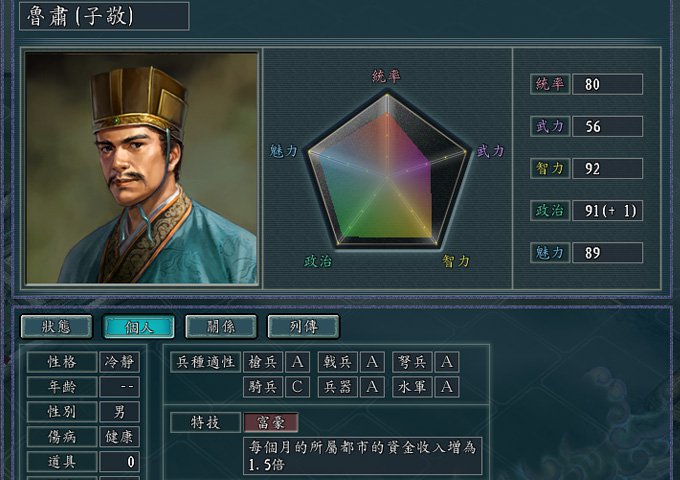
Task: Click the 槍兵 aptitude grade A
Action: coord(298,362)
